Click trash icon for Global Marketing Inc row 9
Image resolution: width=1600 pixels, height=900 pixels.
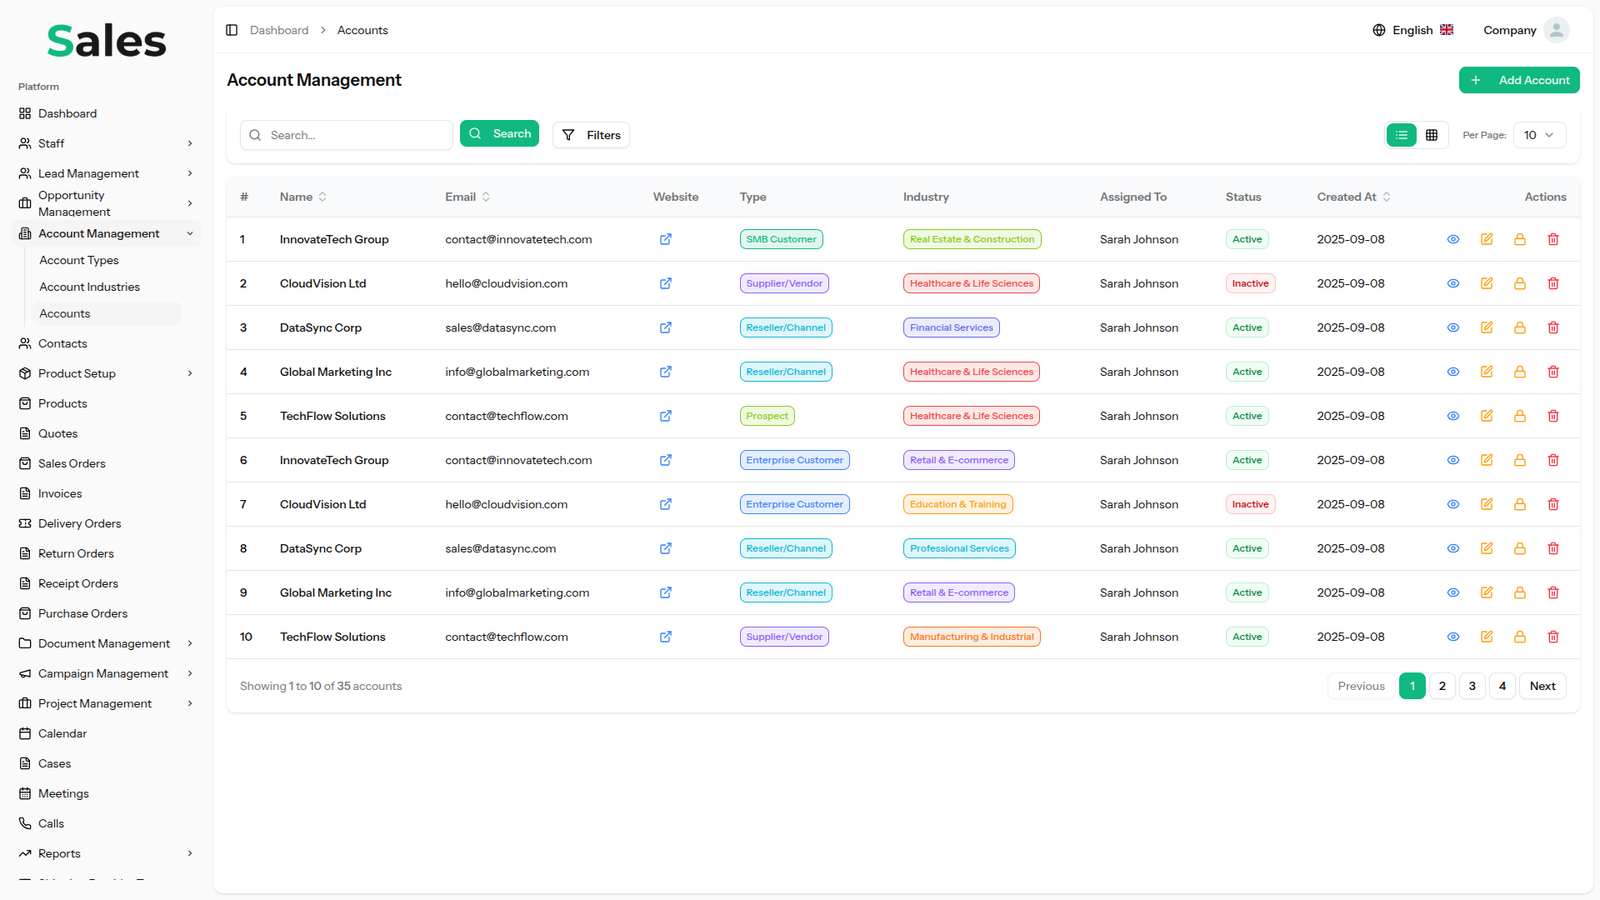click(x=1553, y=593)
